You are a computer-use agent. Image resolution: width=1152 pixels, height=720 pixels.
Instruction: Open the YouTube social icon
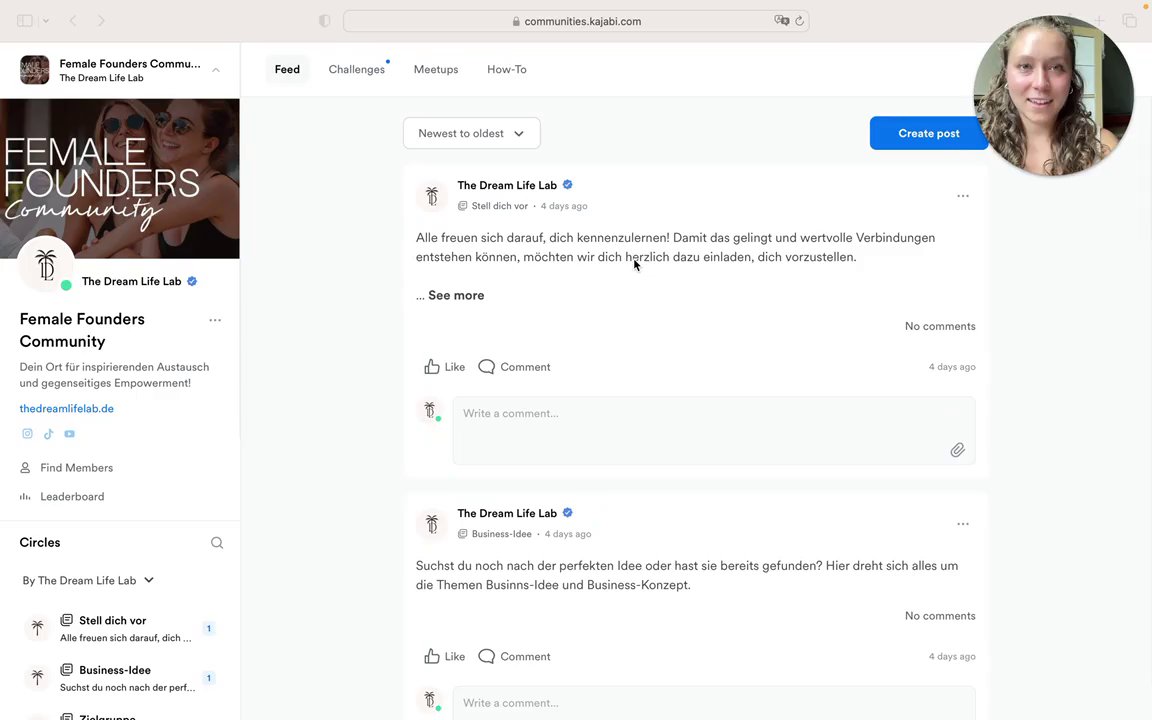(69, 434)
